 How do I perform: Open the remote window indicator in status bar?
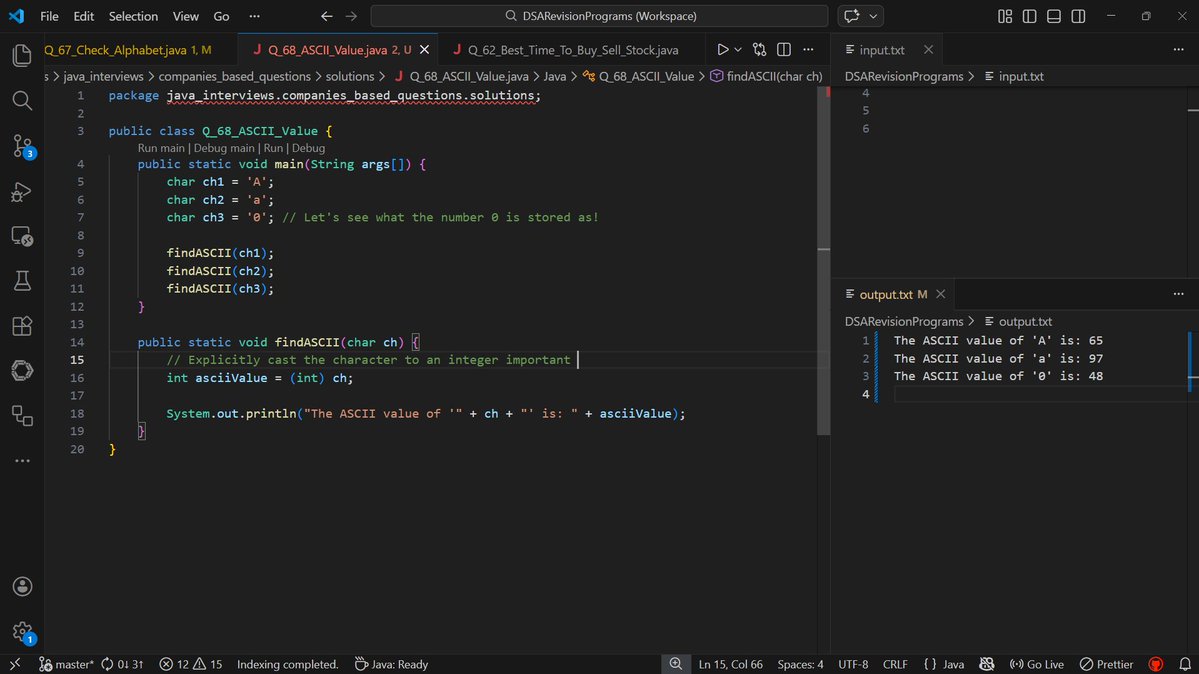pos(15,664)
